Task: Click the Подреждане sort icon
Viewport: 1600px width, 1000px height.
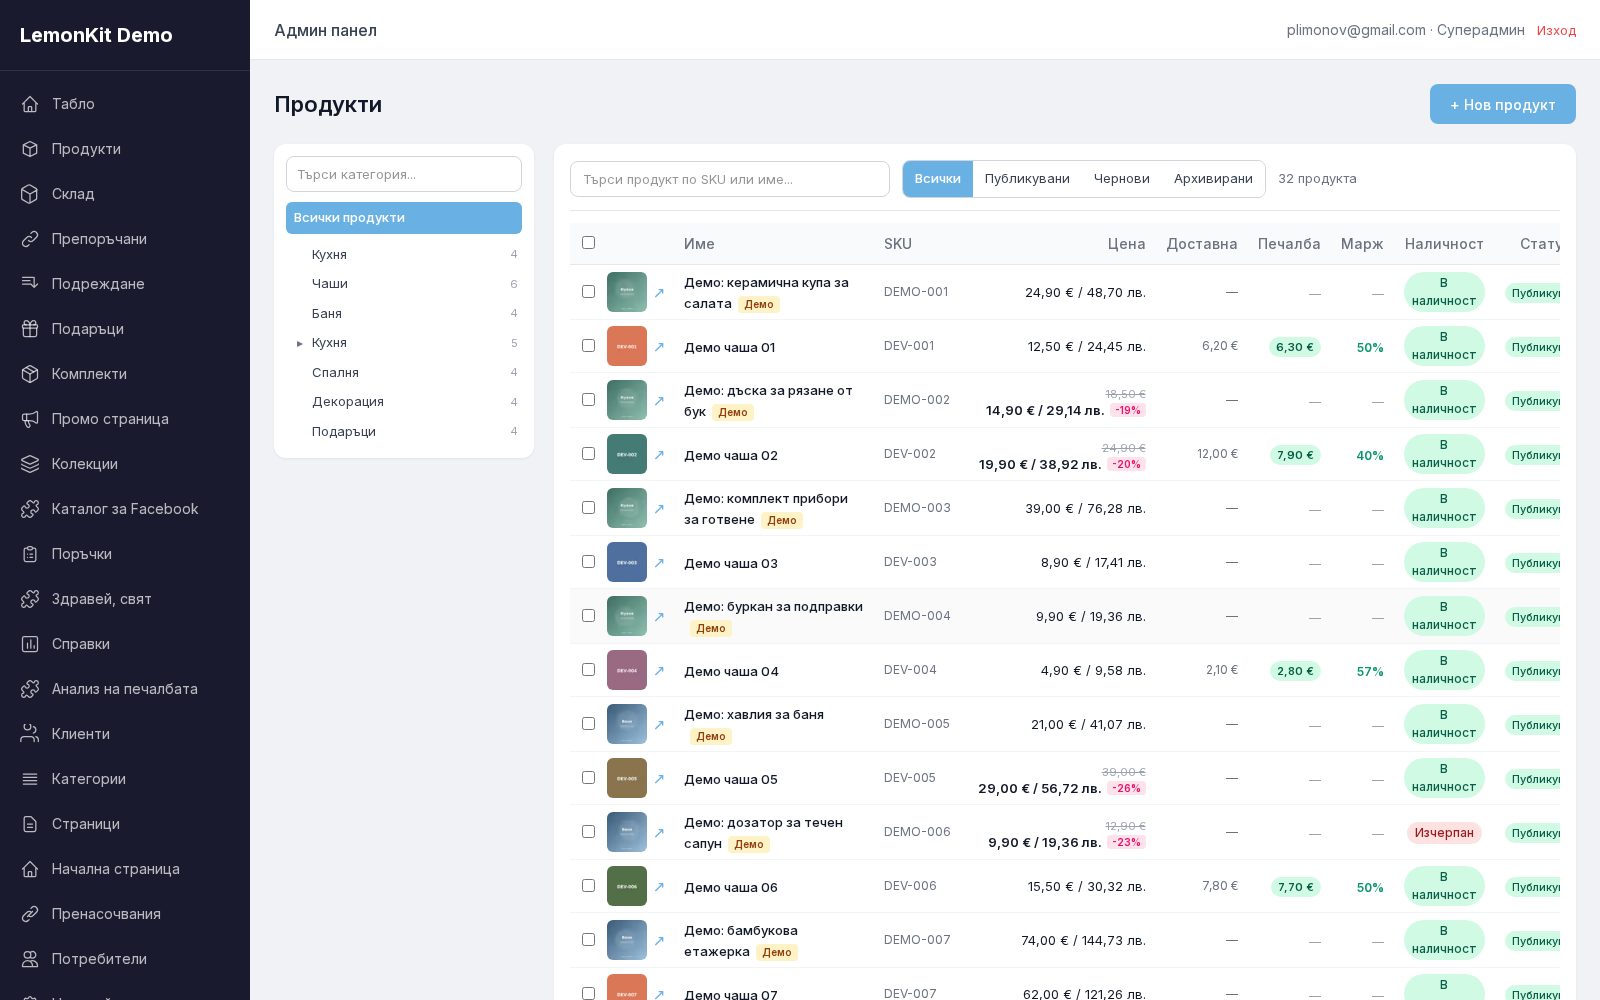Action: [x=30, y=284]
